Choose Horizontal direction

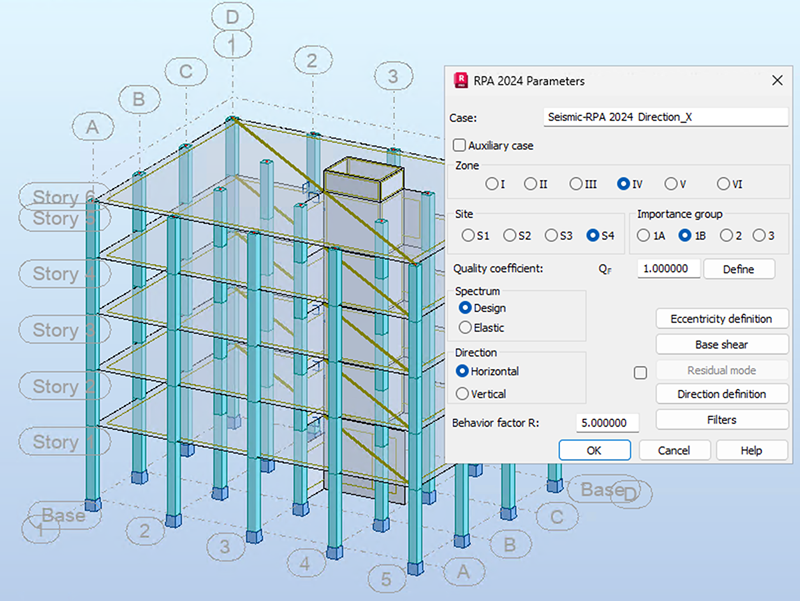[x=462, y=371]
